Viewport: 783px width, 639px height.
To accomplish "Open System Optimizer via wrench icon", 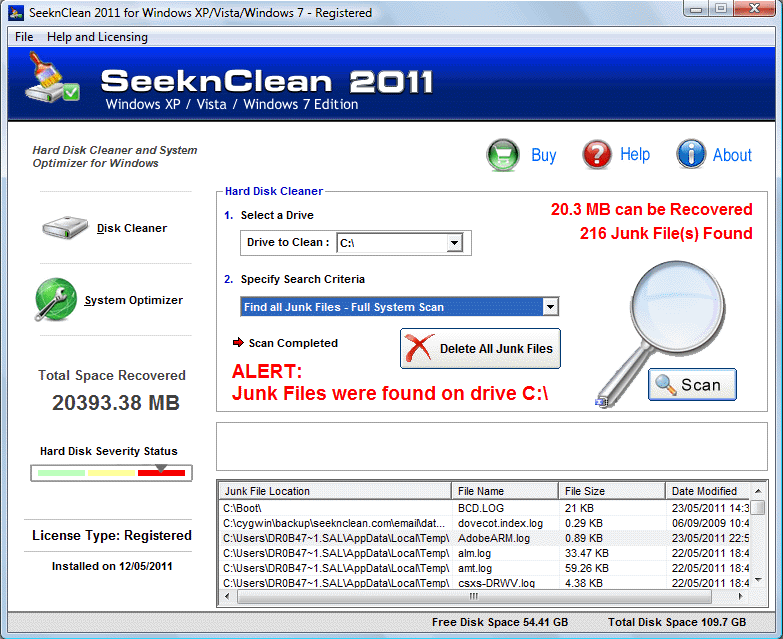I will pos(56,299).
